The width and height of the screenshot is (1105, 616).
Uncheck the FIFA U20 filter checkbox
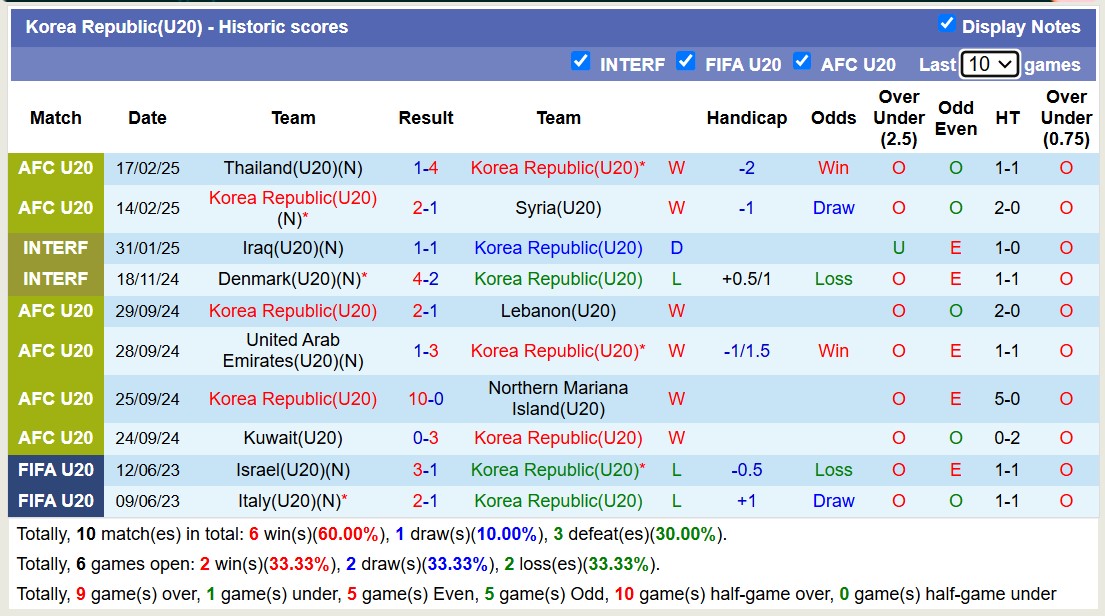685,62
